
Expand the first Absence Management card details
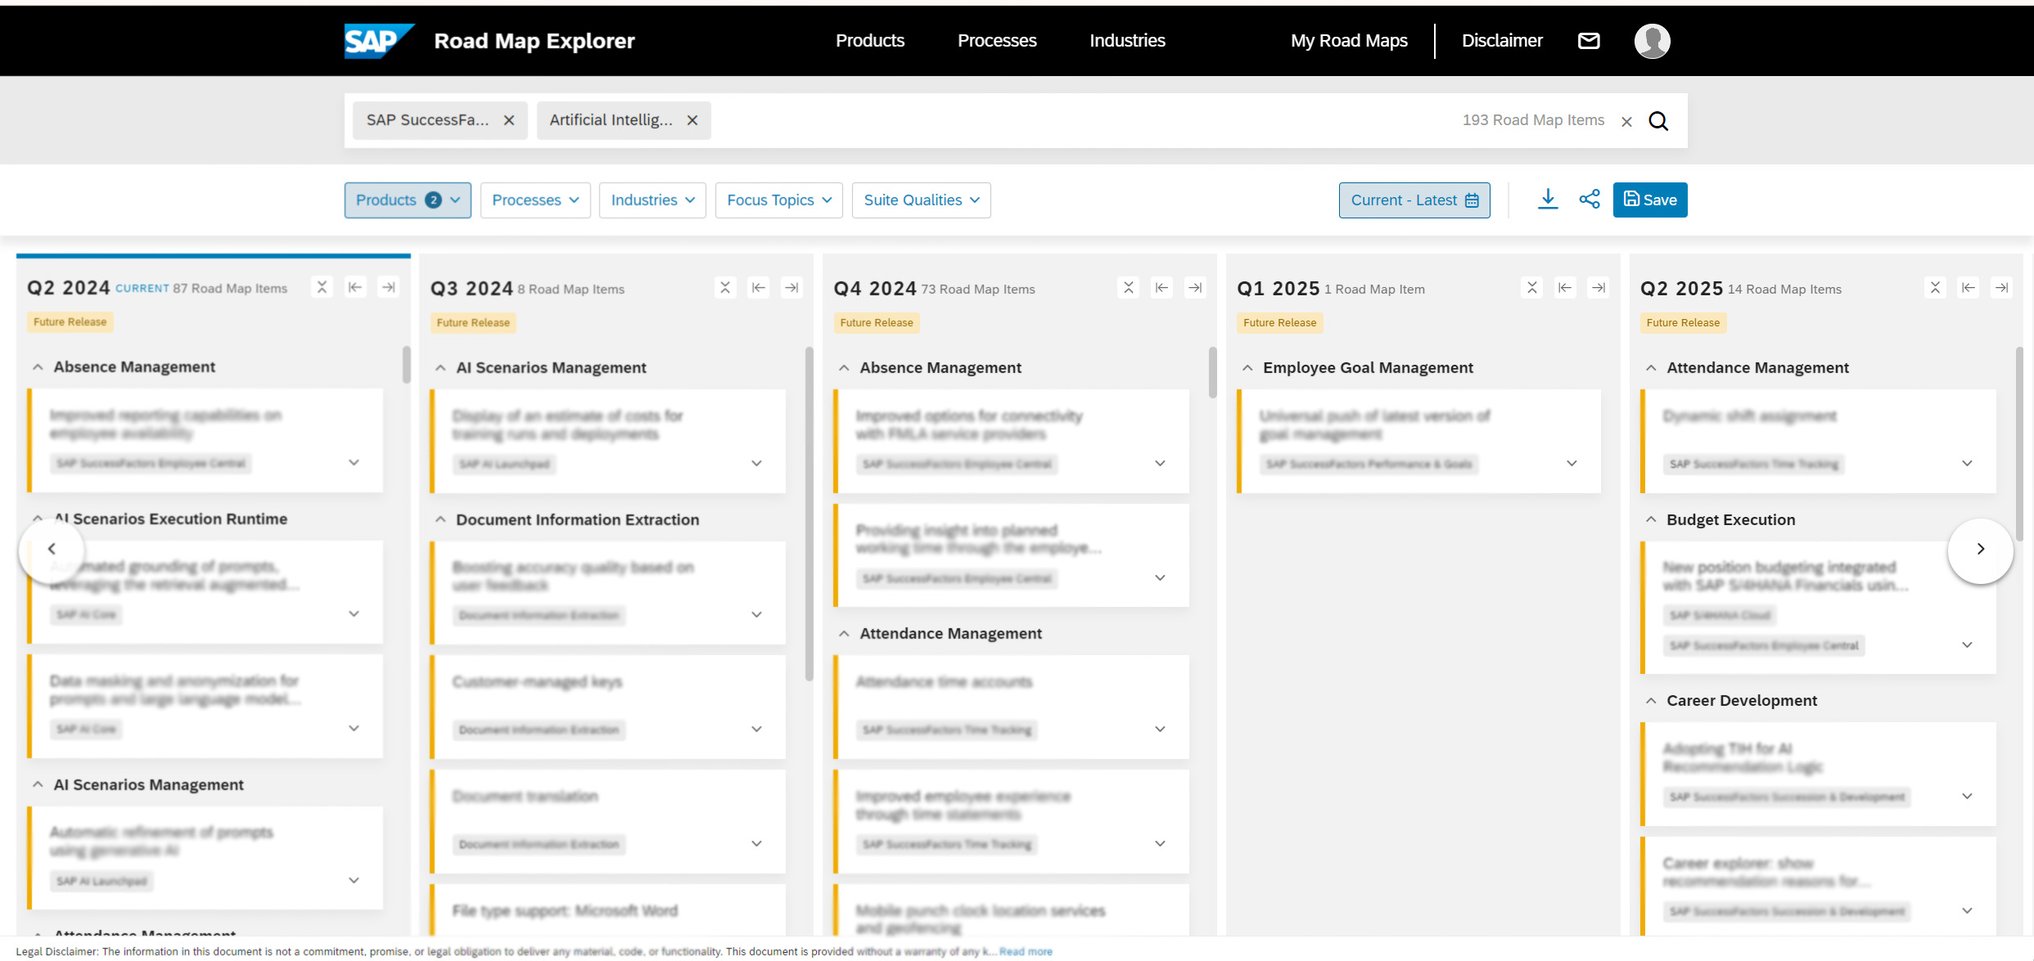(353, 463)
